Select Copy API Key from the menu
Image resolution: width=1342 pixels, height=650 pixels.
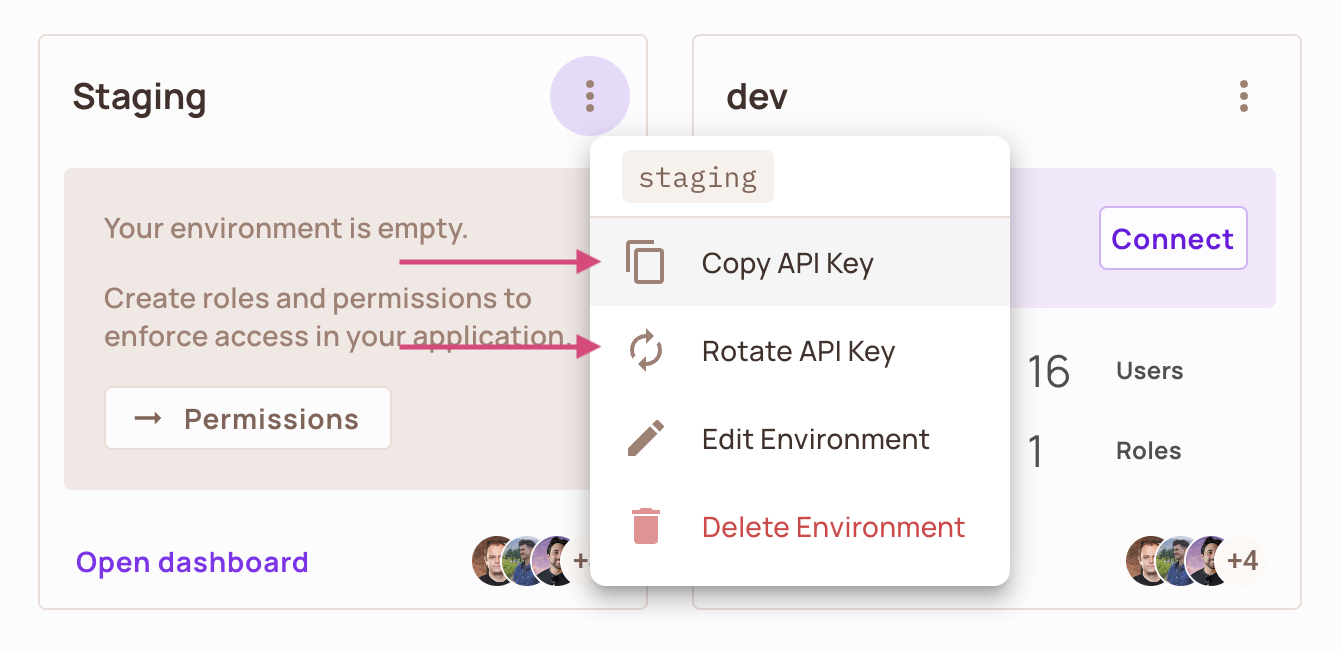click(787, 263)
